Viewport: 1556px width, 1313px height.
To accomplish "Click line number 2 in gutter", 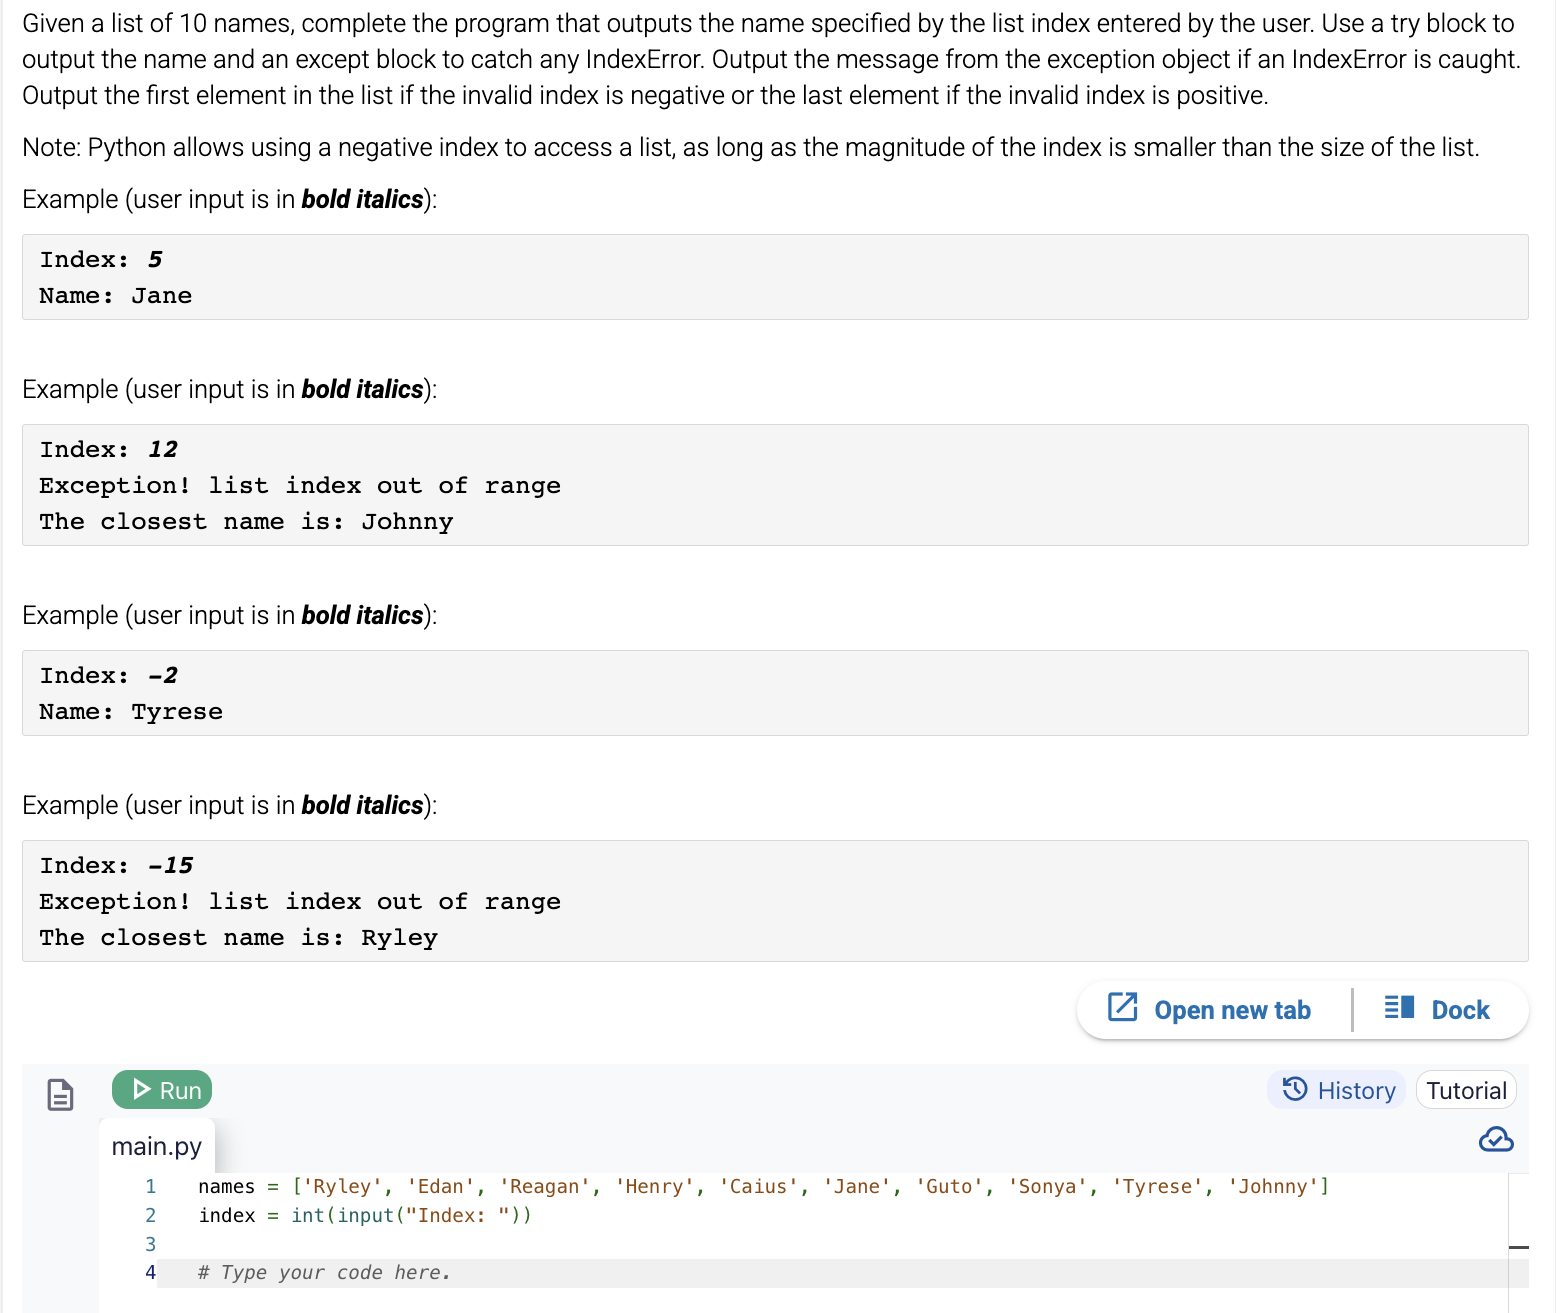I will [151, 1215].
